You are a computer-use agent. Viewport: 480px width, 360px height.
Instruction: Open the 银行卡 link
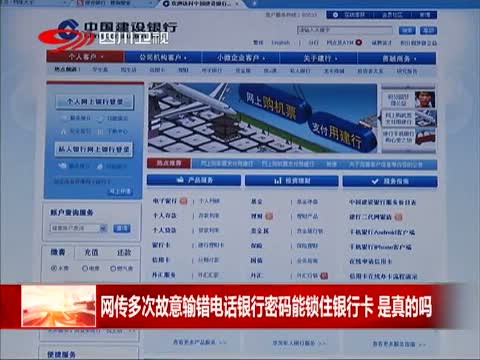click(161, 245)
